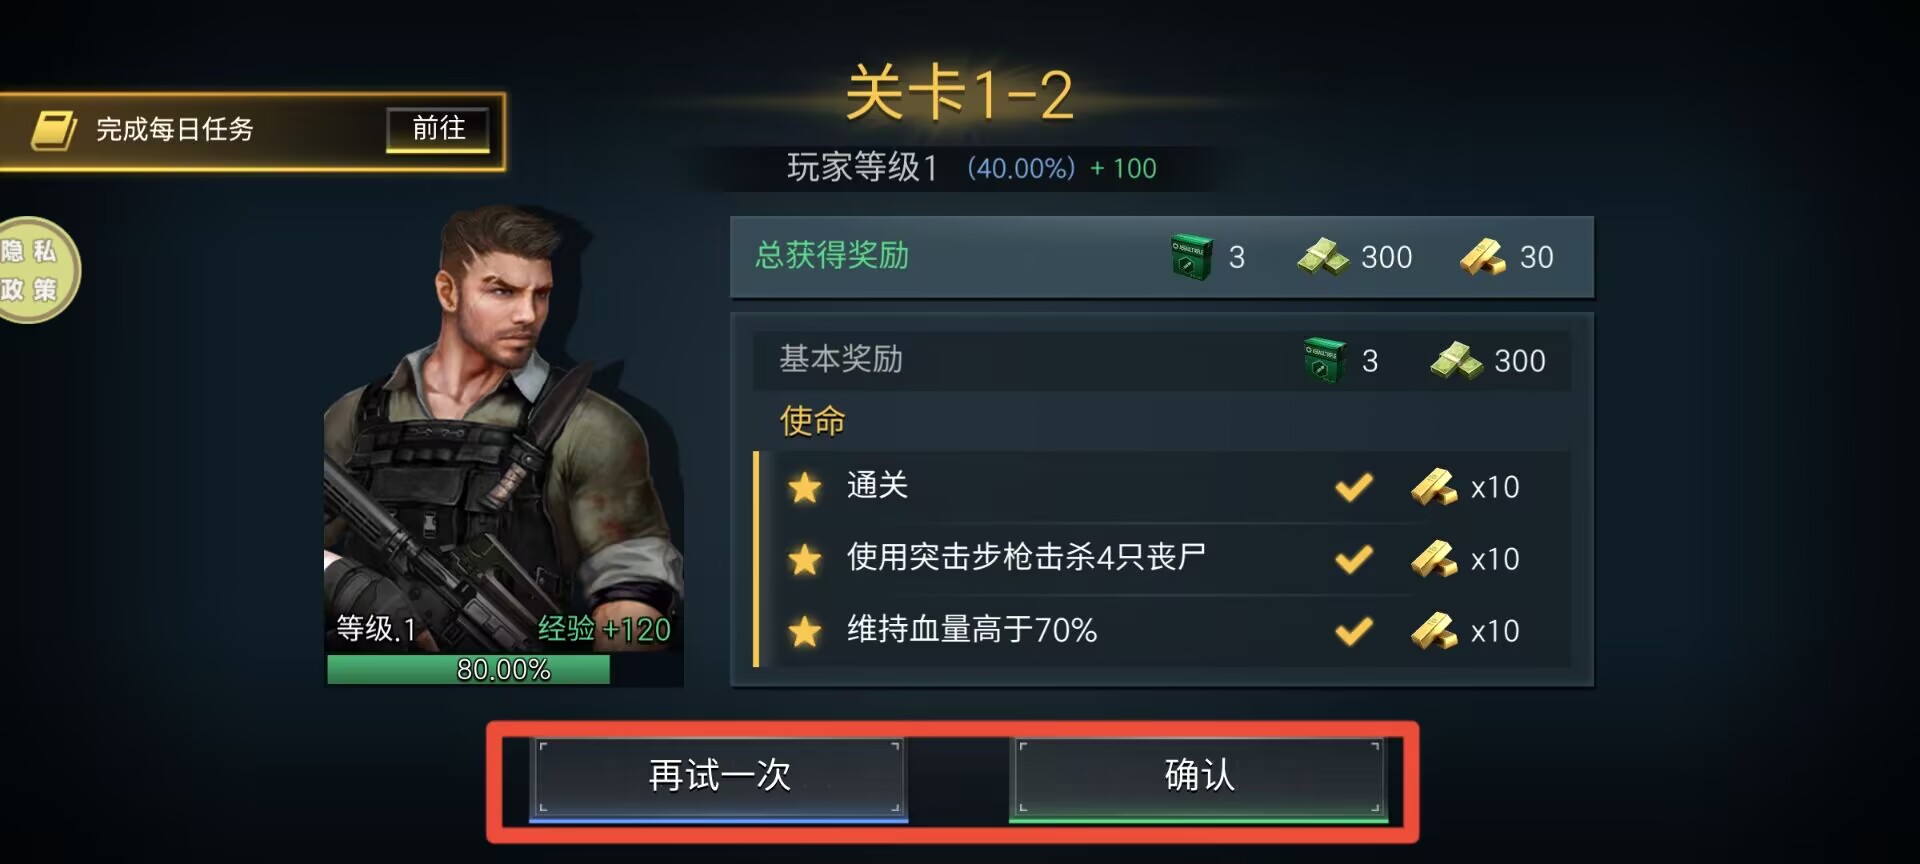This screenshot has height=864, width=1920.
Task: Click the star beside 维持血量高于70%
Action: pos(804,631)
